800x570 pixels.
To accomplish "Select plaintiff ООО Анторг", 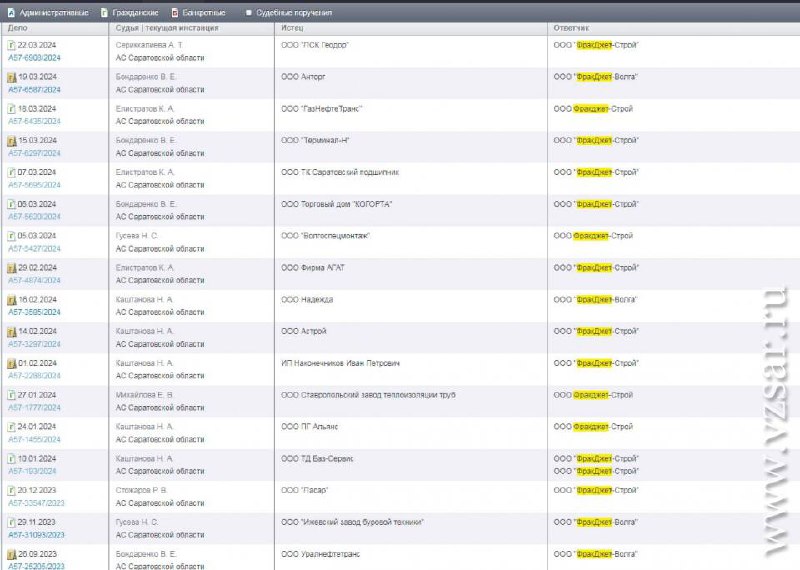I will click(303, 77).
